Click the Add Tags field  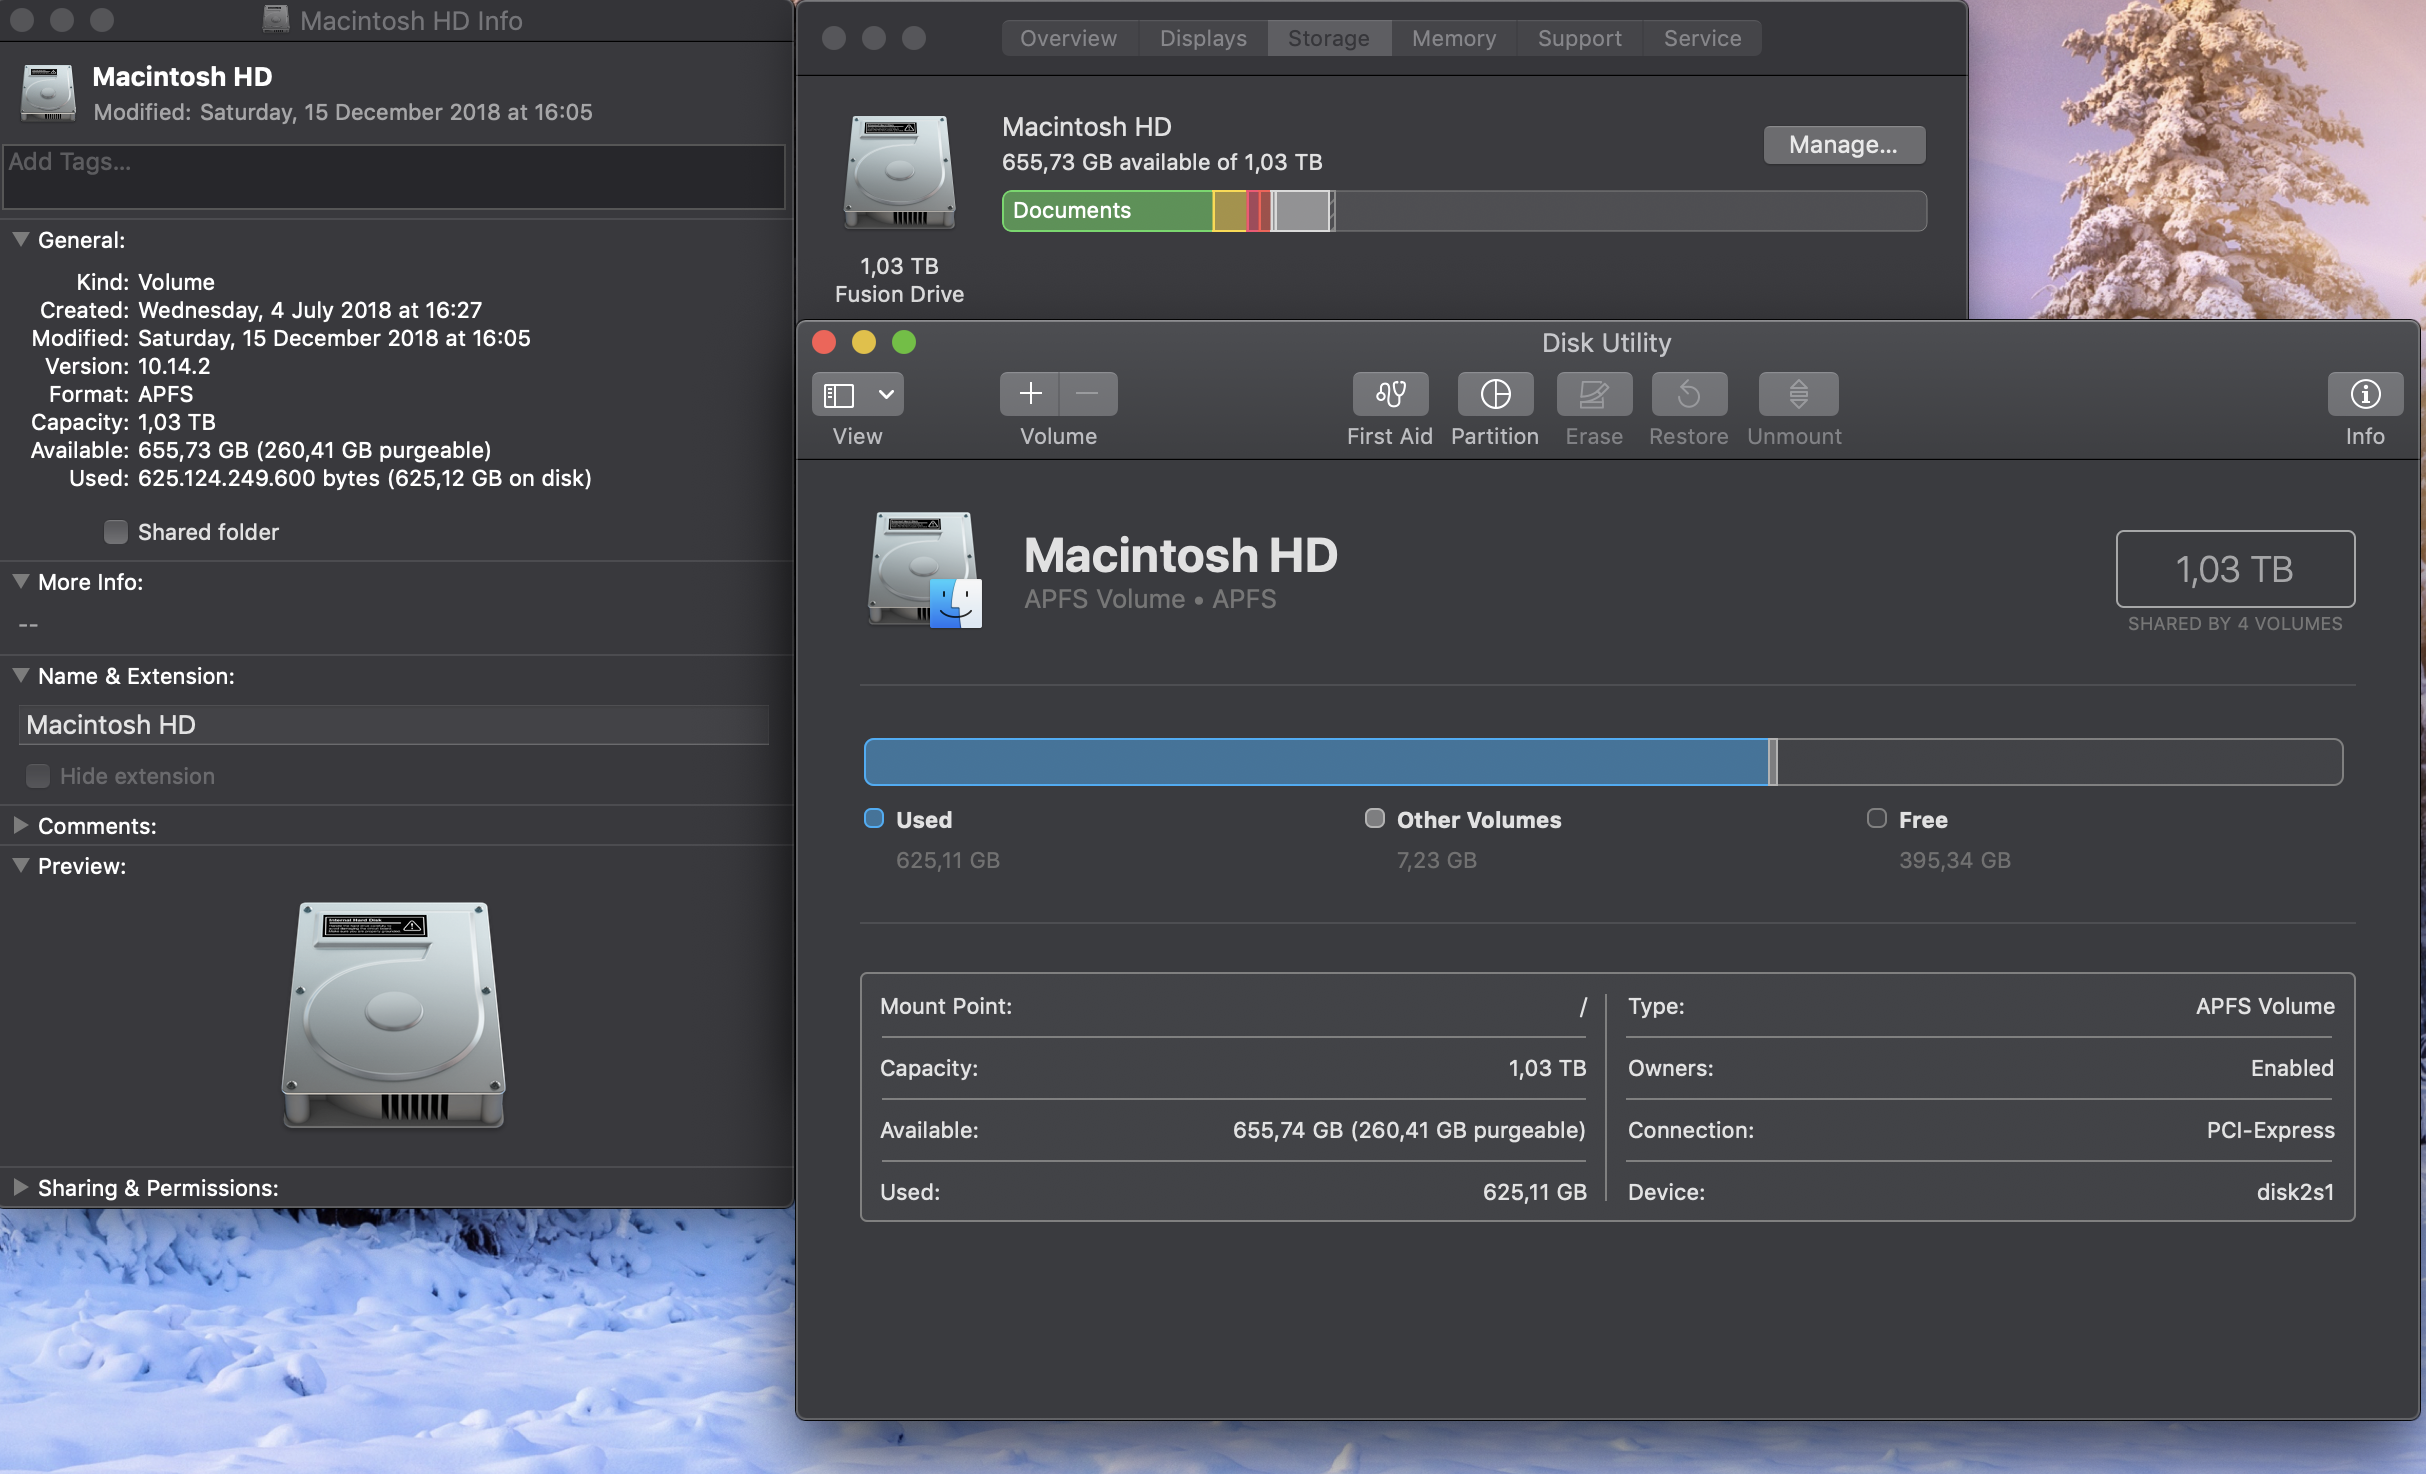pyautogui.click(x=394, y=177)
